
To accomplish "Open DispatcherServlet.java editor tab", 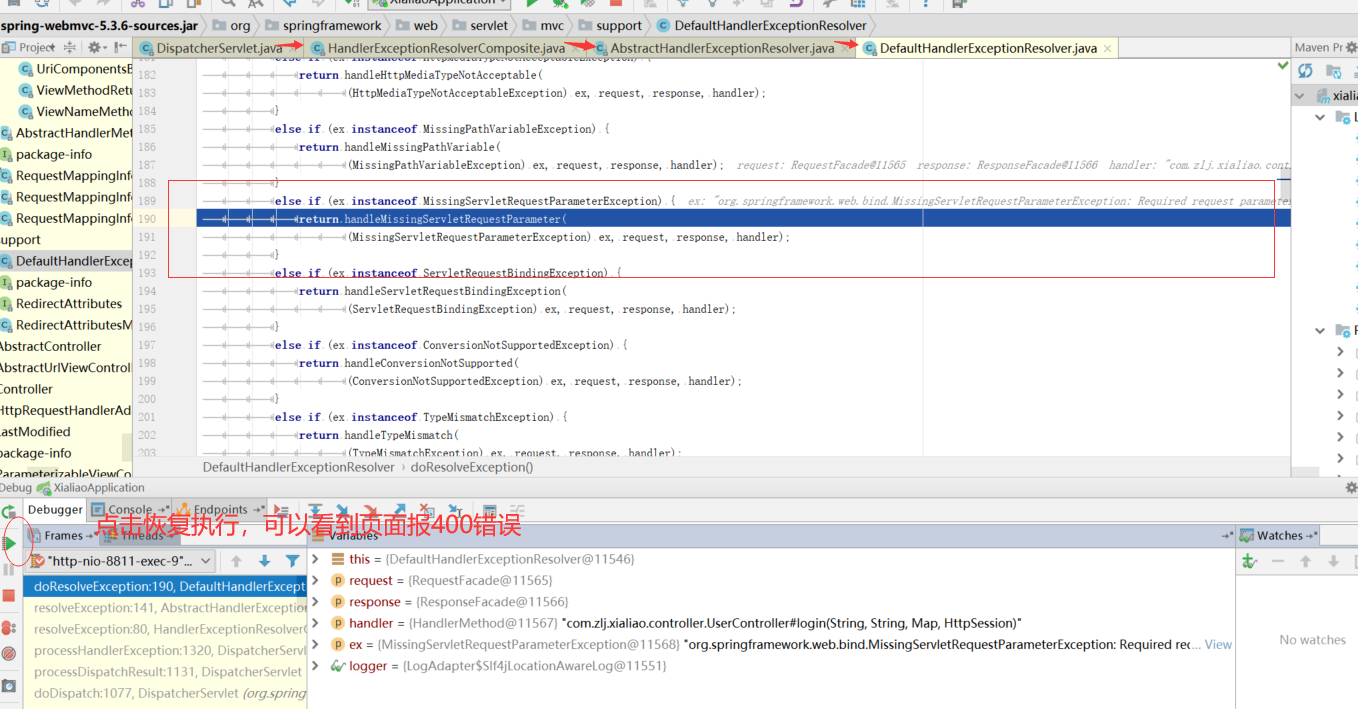I will (x=219, y=48).
